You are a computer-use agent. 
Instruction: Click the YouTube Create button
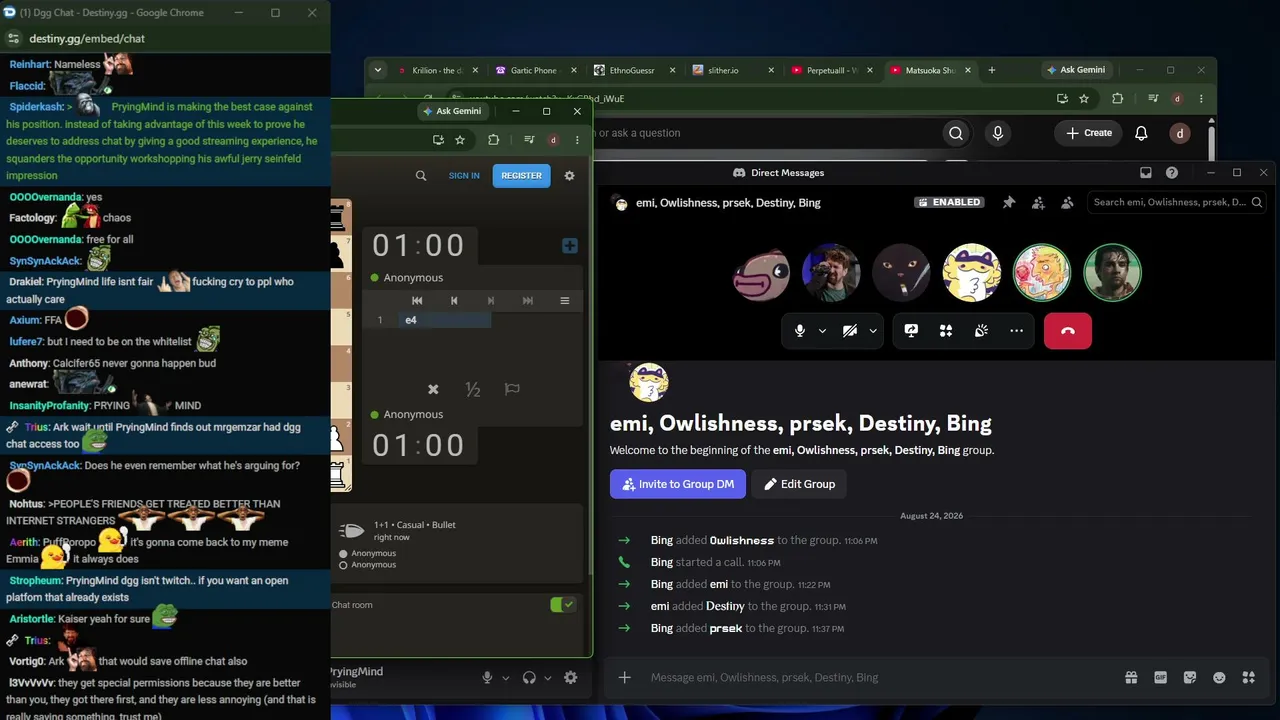click(1089, 133)
